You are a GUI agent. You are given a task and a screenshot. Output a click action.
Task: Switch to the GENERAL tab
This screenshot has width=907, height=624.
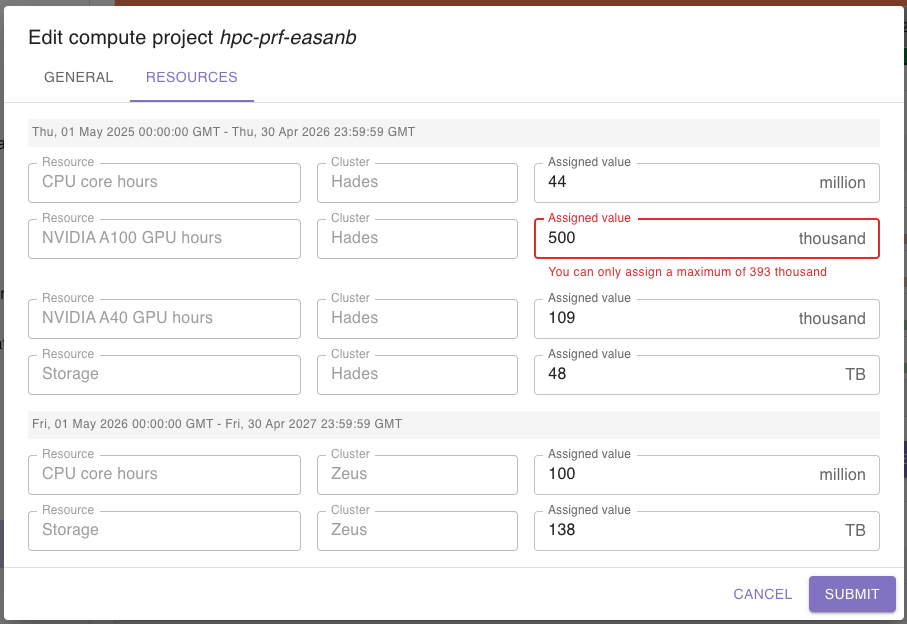coord(78,77)
